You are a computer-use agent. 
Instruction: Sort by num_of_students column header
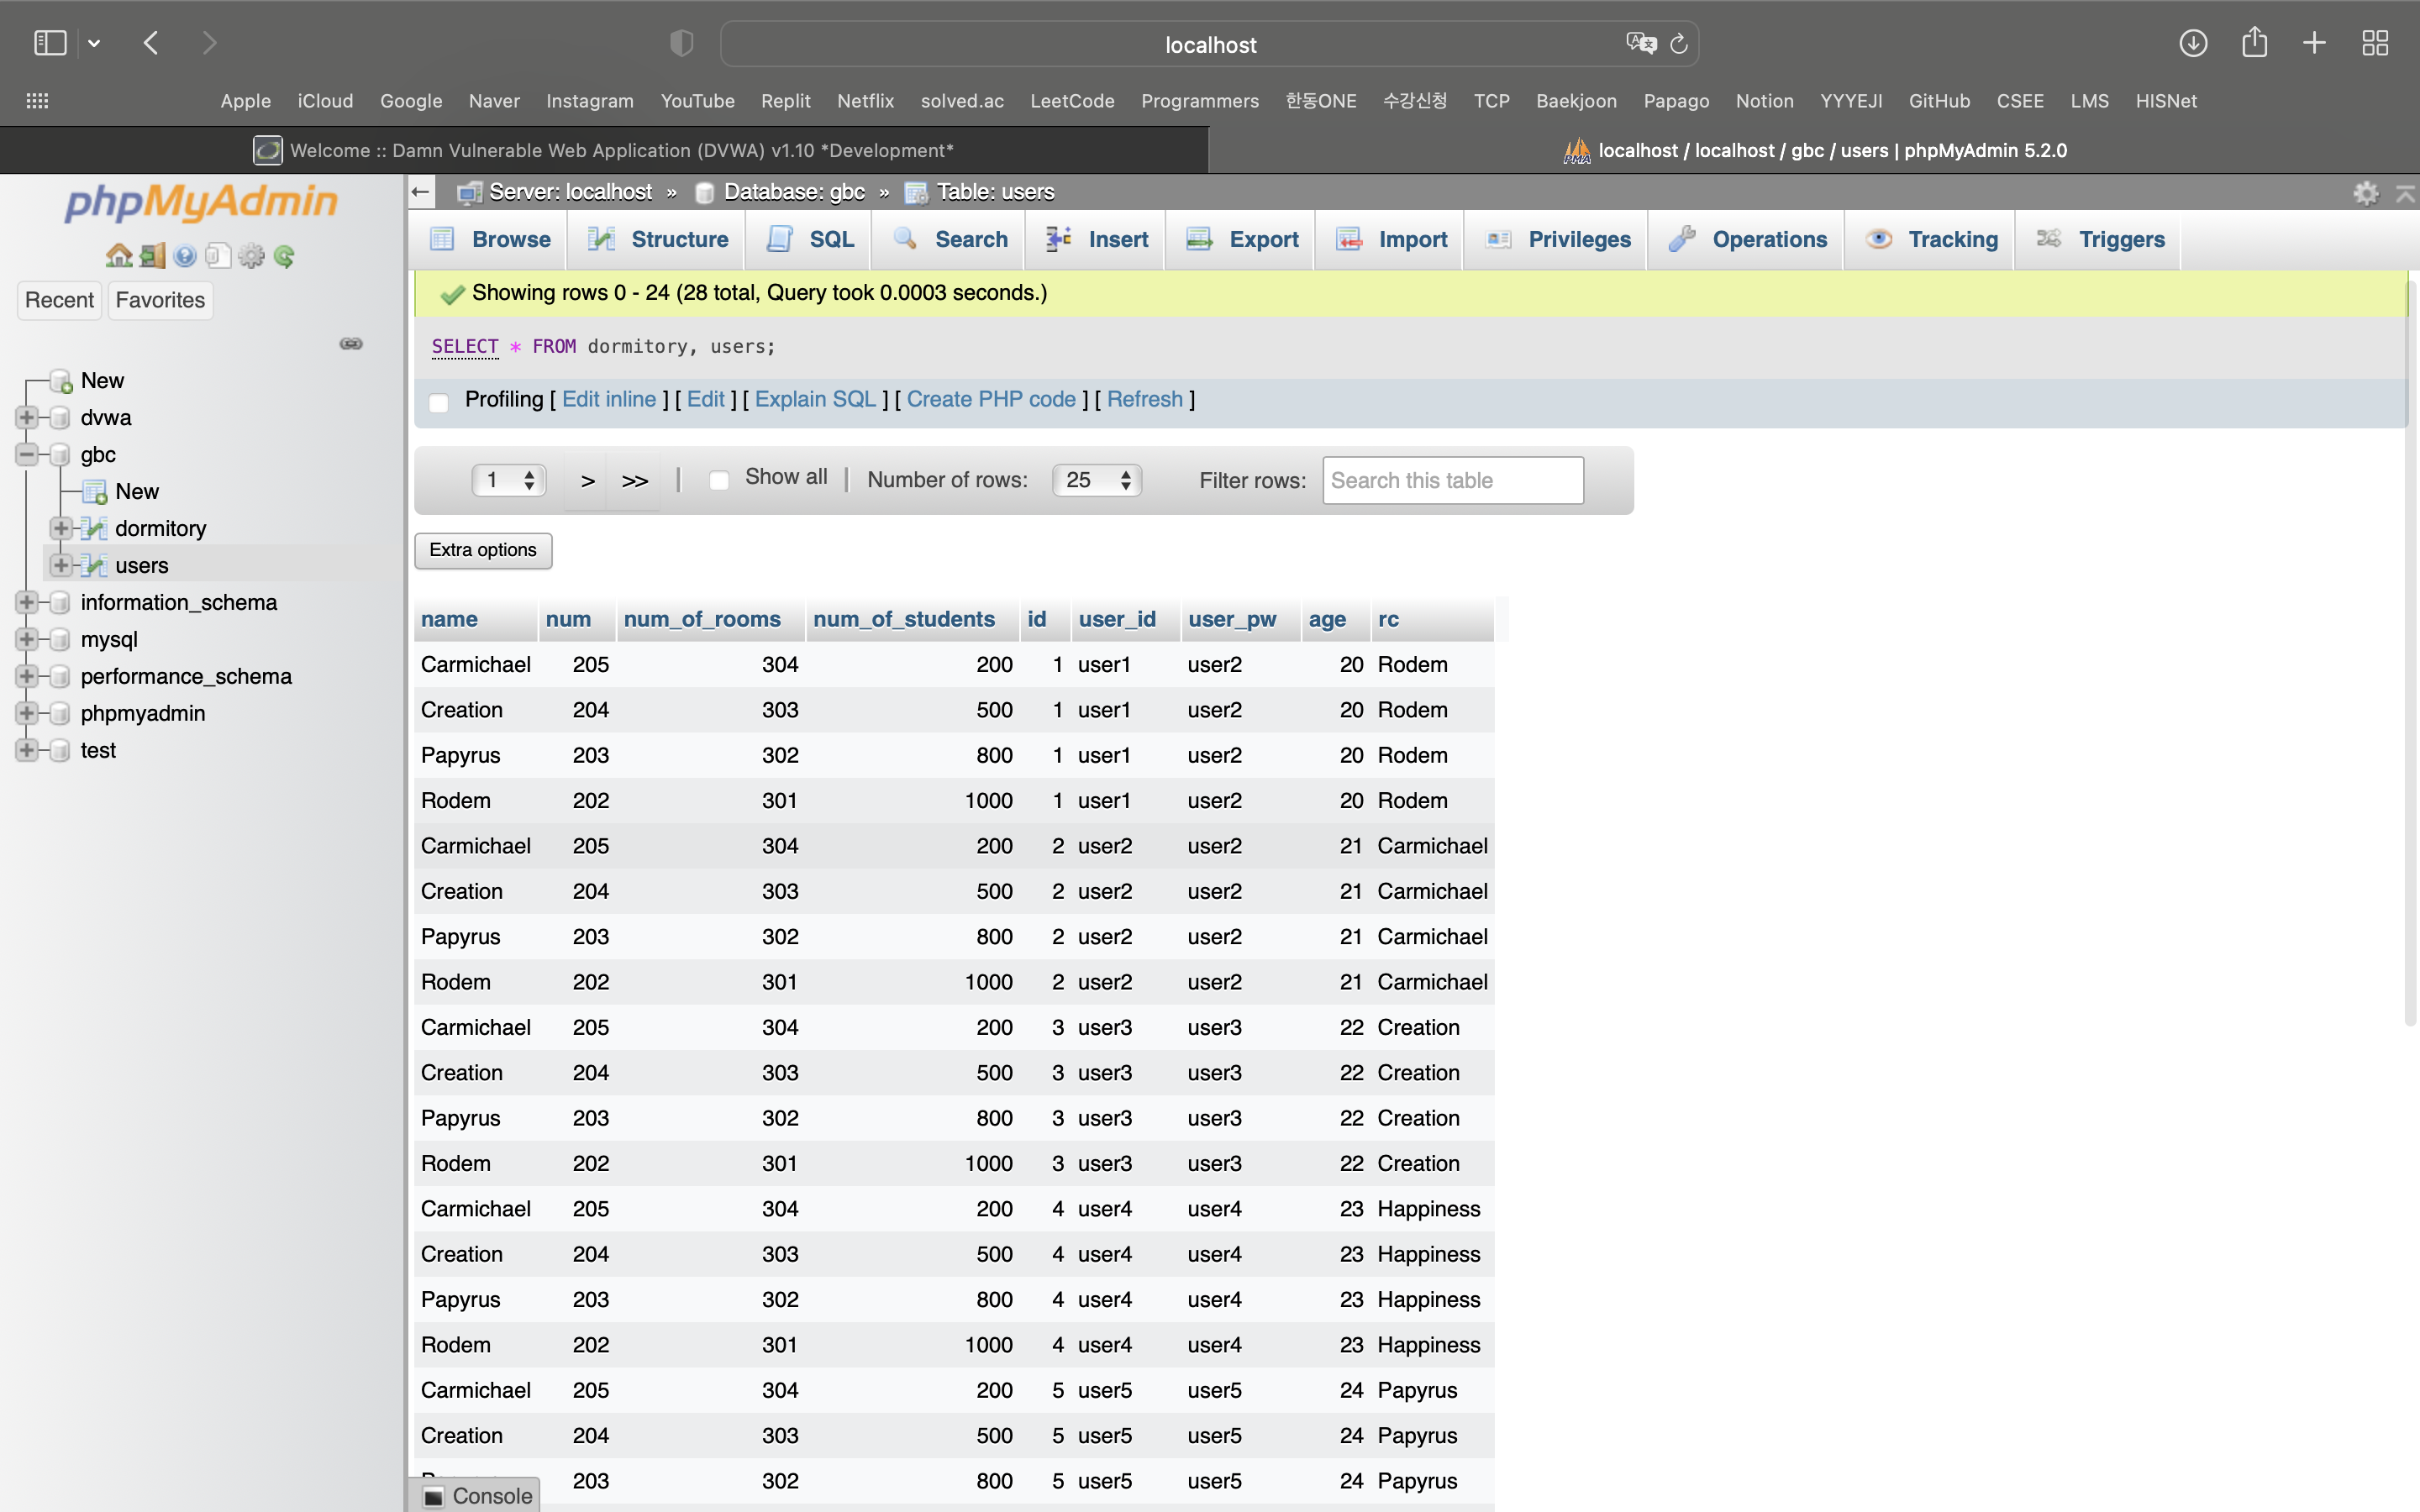pyautogui.click(x=904, y=619)
